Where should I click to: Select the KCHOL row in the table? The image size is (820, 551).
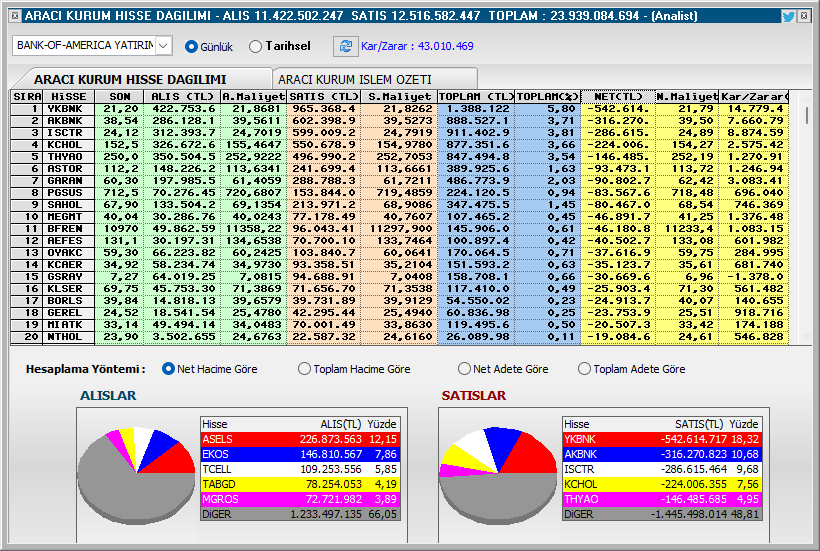click(x=400, y=145)
